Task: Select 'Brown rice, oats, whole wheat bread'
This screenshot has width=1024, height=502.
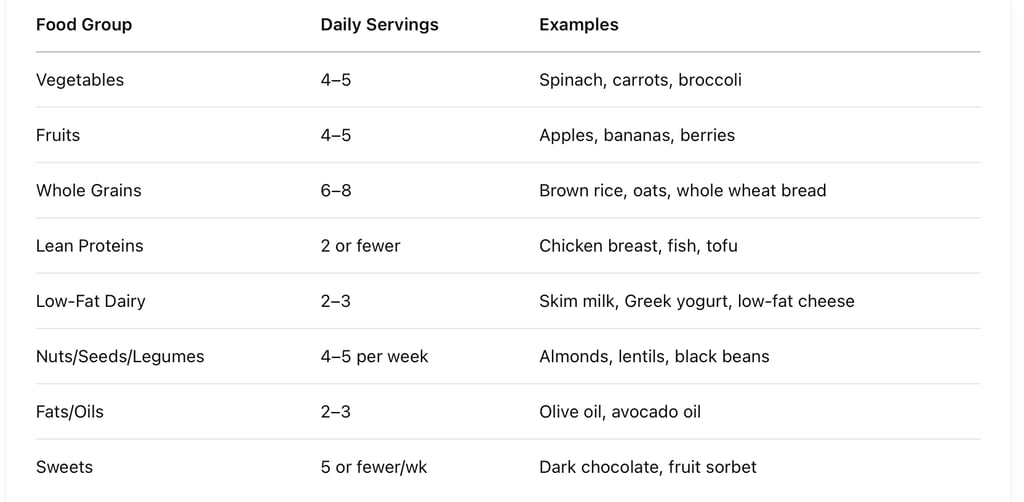Action: 683,191
